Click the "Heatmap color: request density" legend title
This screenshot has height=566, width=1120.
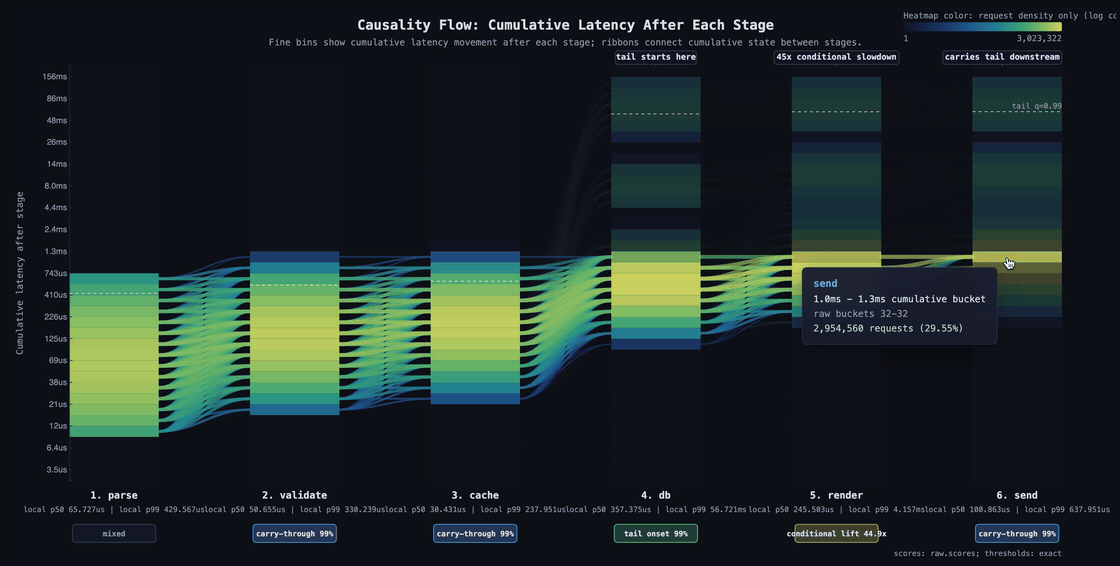[x=1011, y=15]
